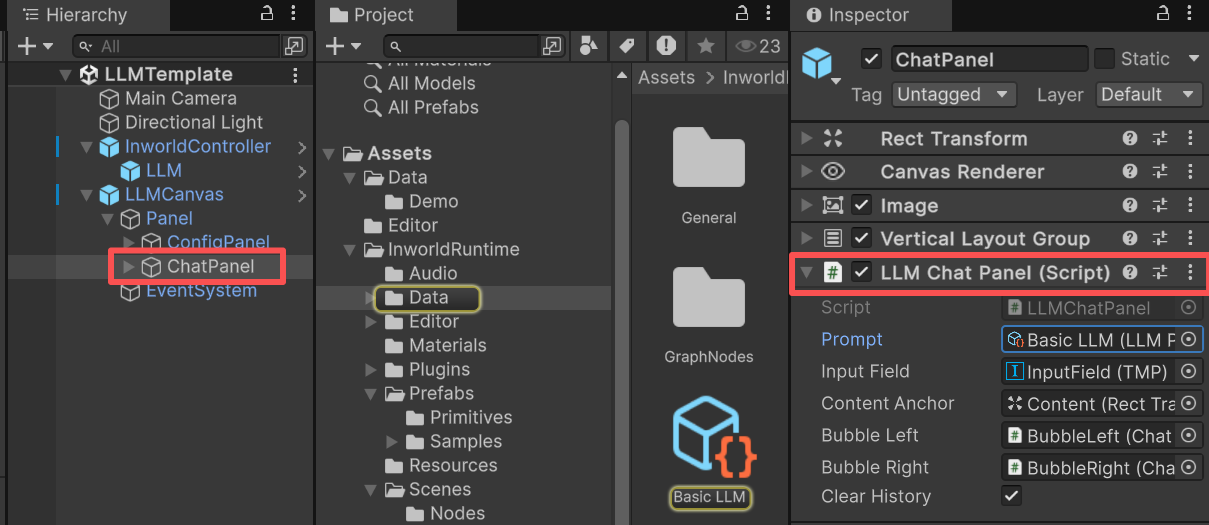This screenshot has height=525, width=1209.
Task: Focus the Project search field
Action: pyautogui.click(x=460, y=46)
